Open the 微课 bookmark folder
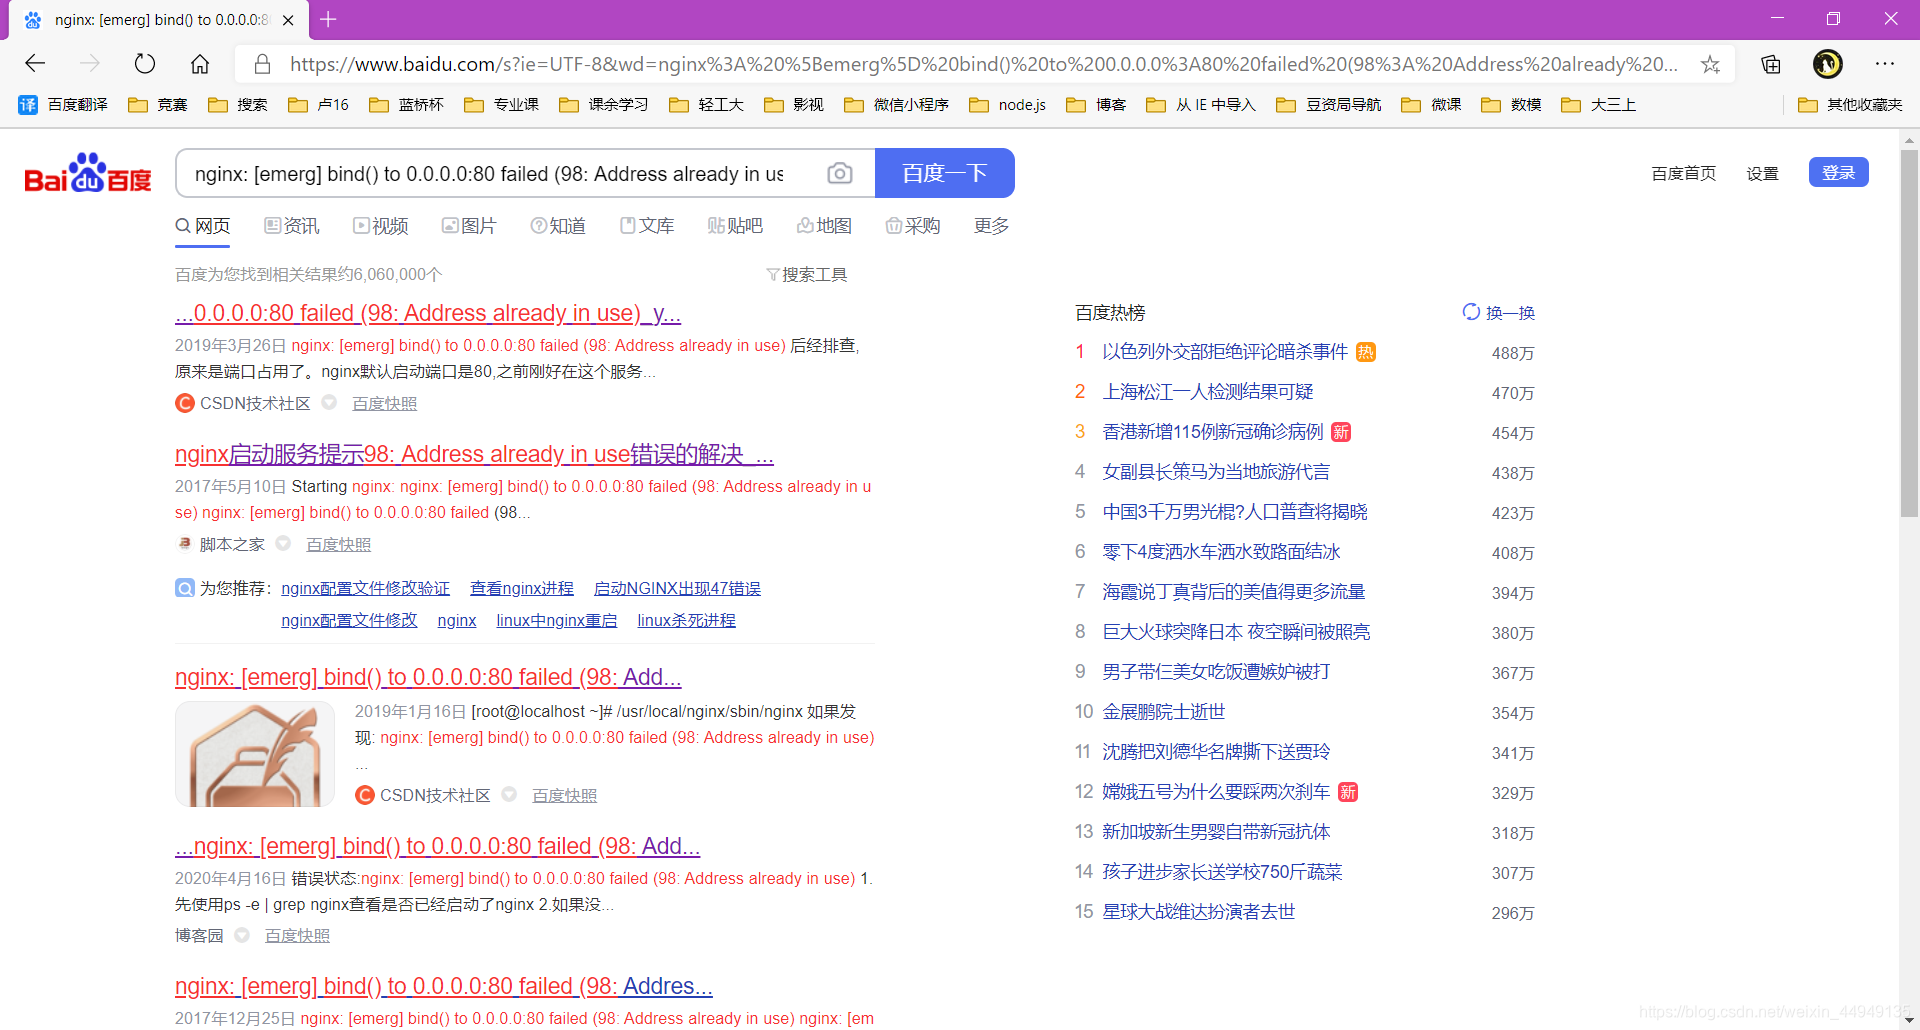Screen dimensions: 1920x1030 click(1431, 105)
